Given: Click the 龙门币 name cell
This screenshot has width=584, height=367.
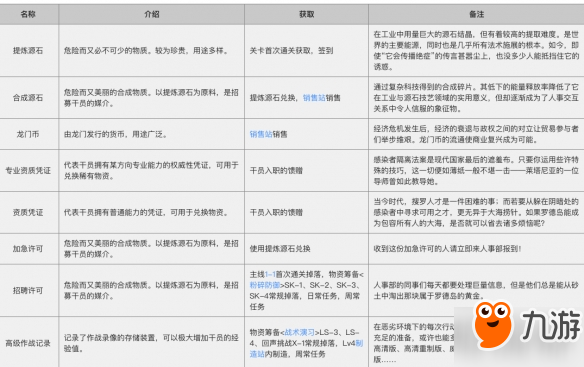Looking at the screenshot, I should click(x=28, y=134).
